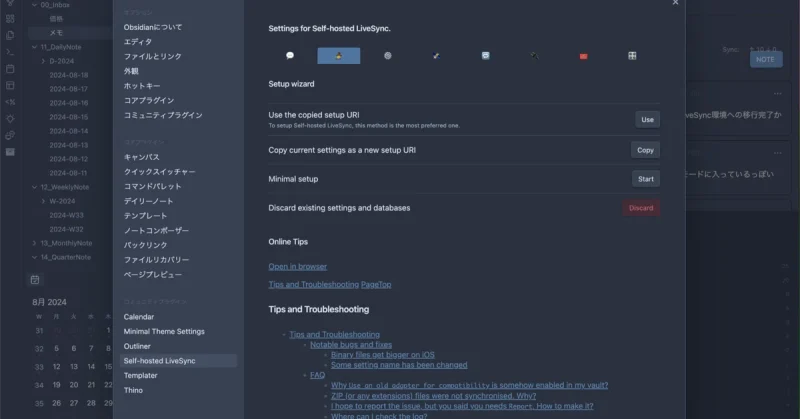Open the grid-shaped last settings tab
The height and width of the screenshot is (419, 800).
[632, 56]
